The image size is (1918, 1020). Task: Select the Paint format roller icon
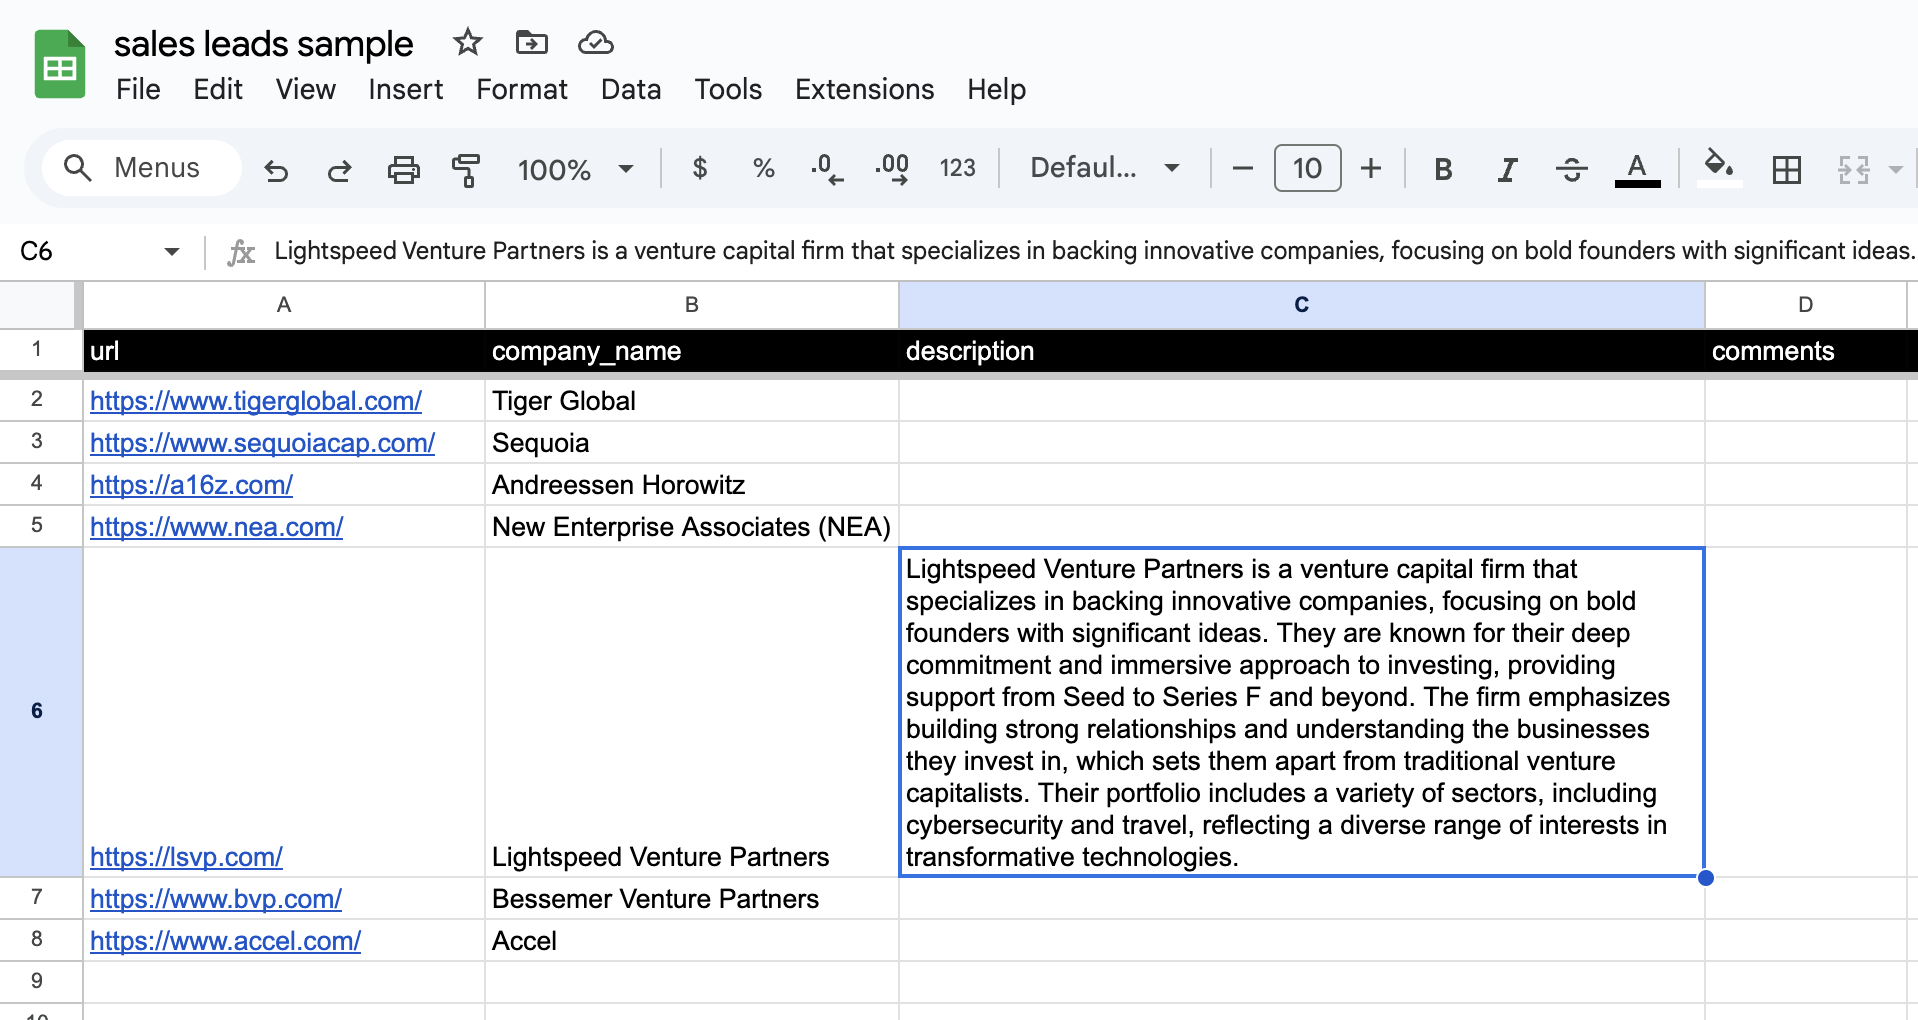[x=466, y=170]
